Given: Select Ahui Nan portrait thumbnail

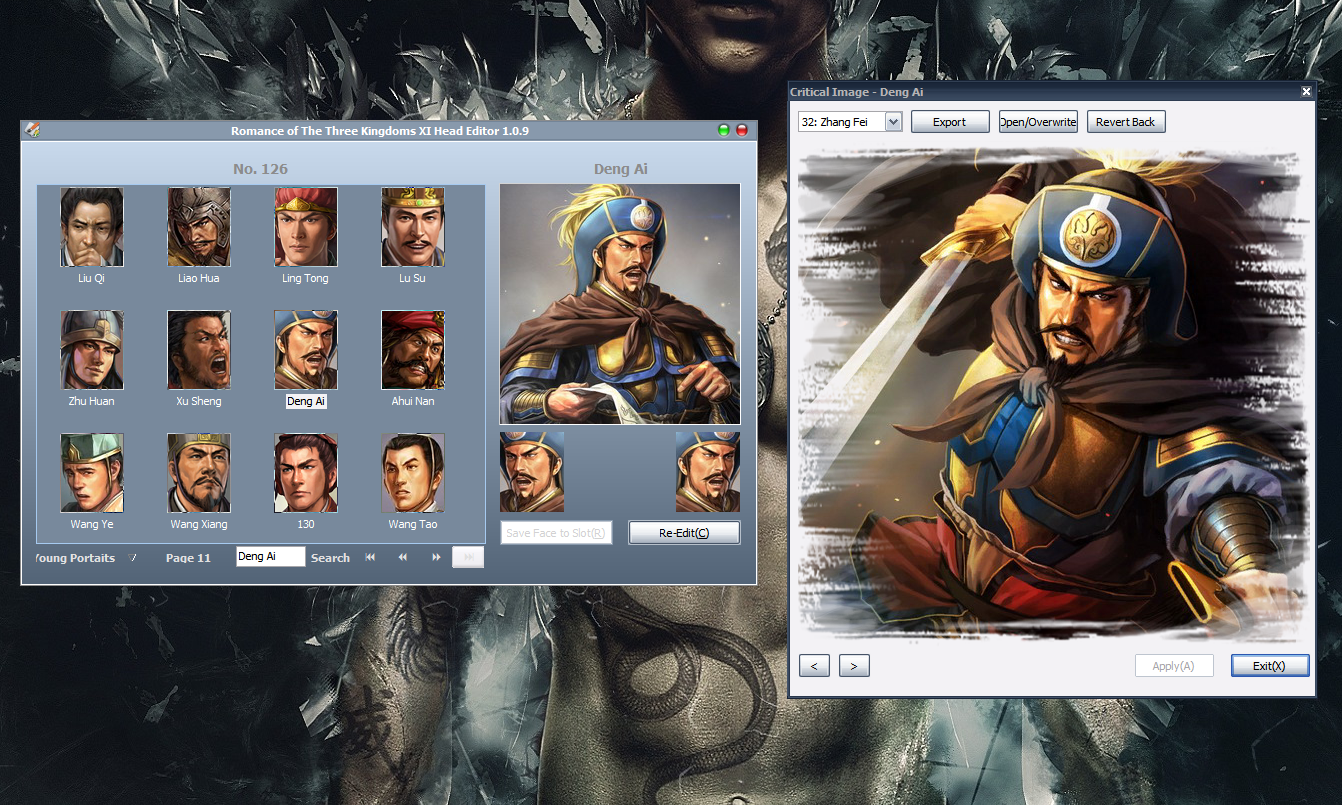Looking at the screenshot, I should (x=412, y=350).
